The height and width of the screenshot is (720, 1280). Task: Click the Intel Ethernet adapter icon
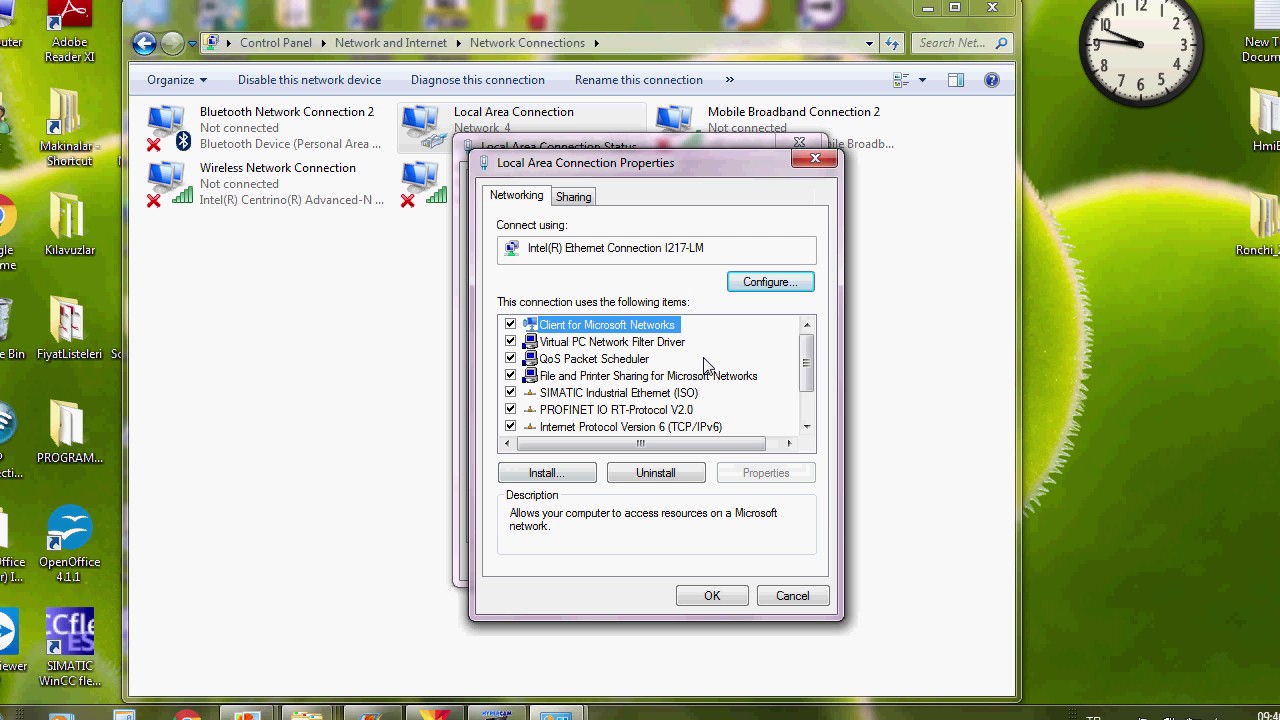tap(512, 248)
